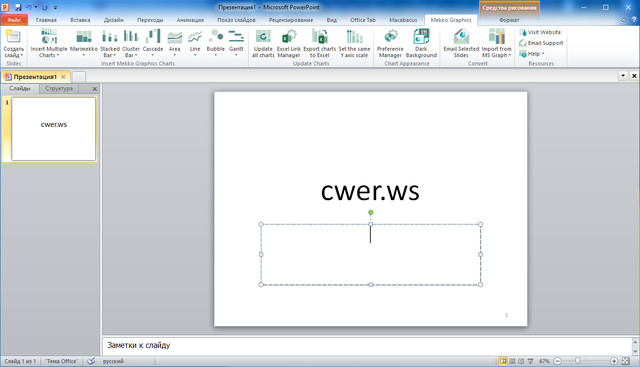Image resolution: width=640 pixels, height=367 pixels.
Task: Insert an Area chart
Action: click(x=175, y=43)
